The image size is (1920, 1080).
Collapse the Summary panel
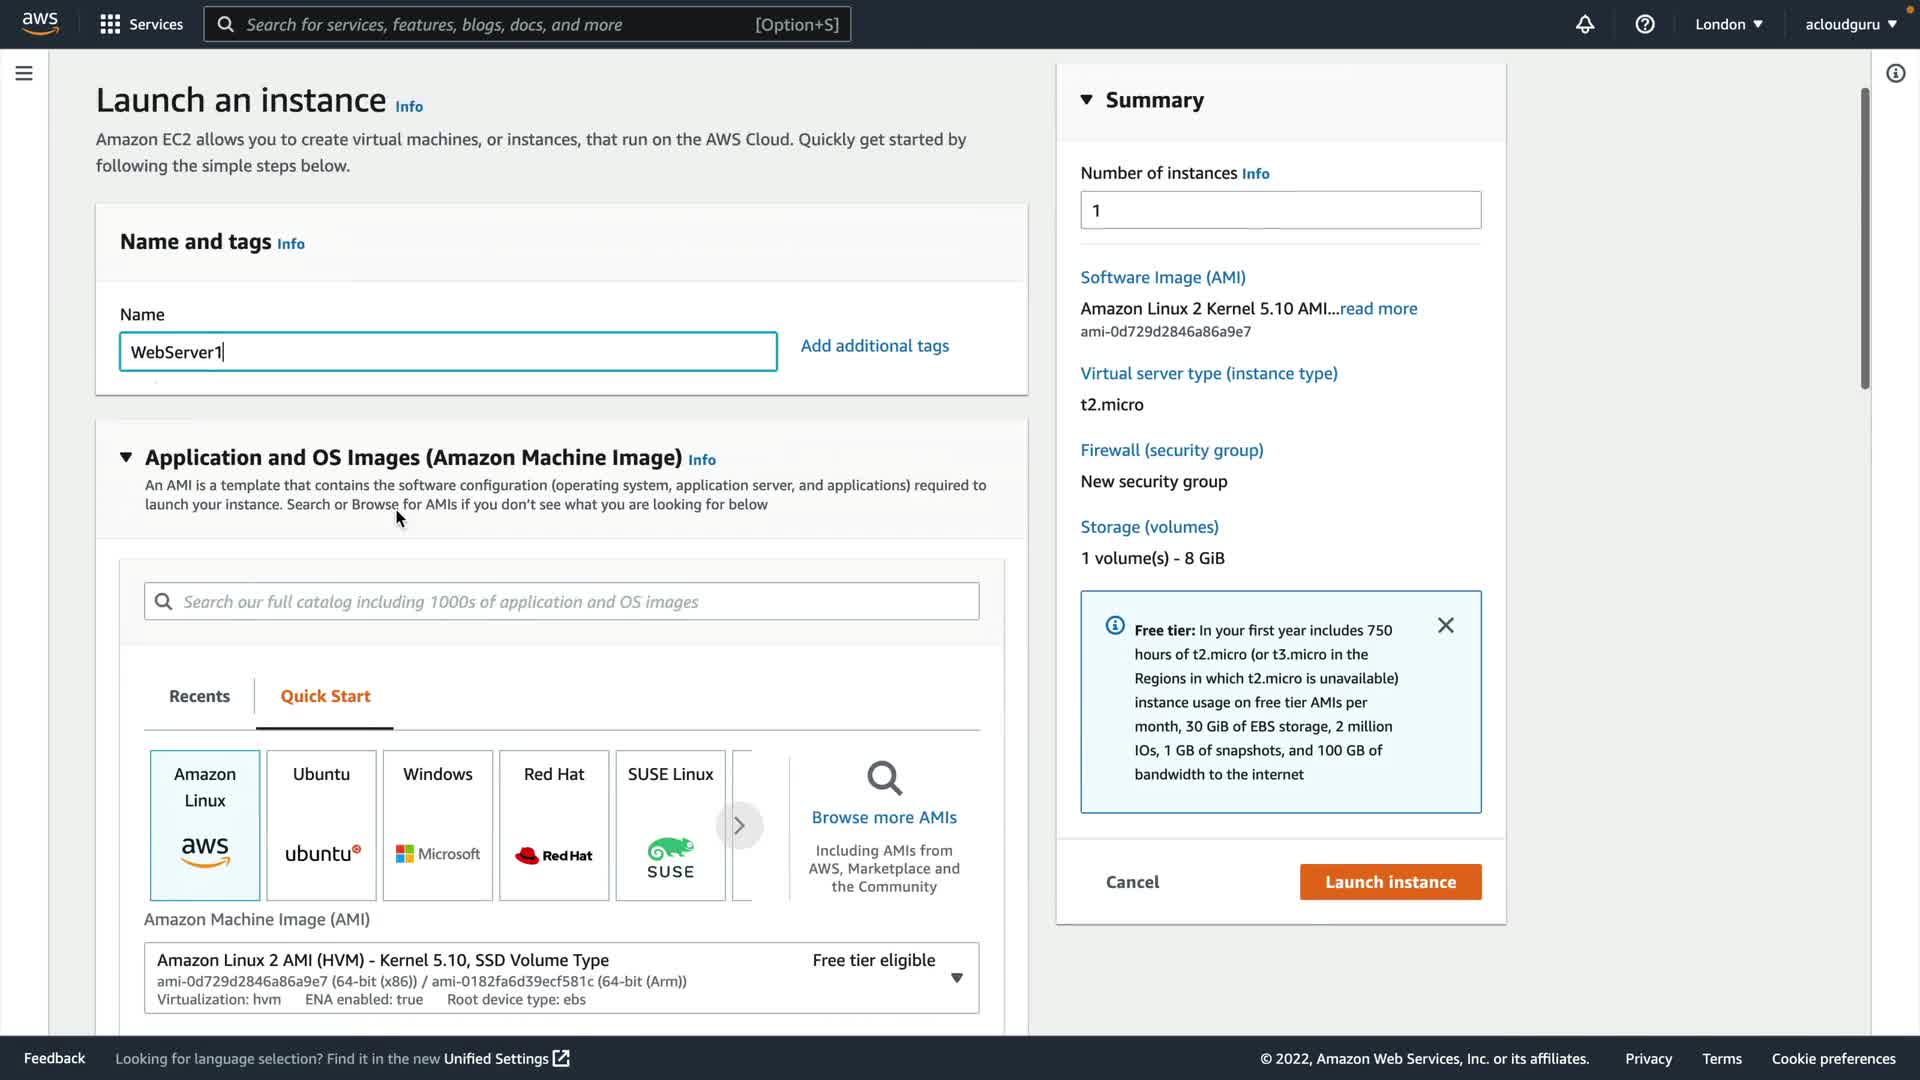coord(1087,100)
